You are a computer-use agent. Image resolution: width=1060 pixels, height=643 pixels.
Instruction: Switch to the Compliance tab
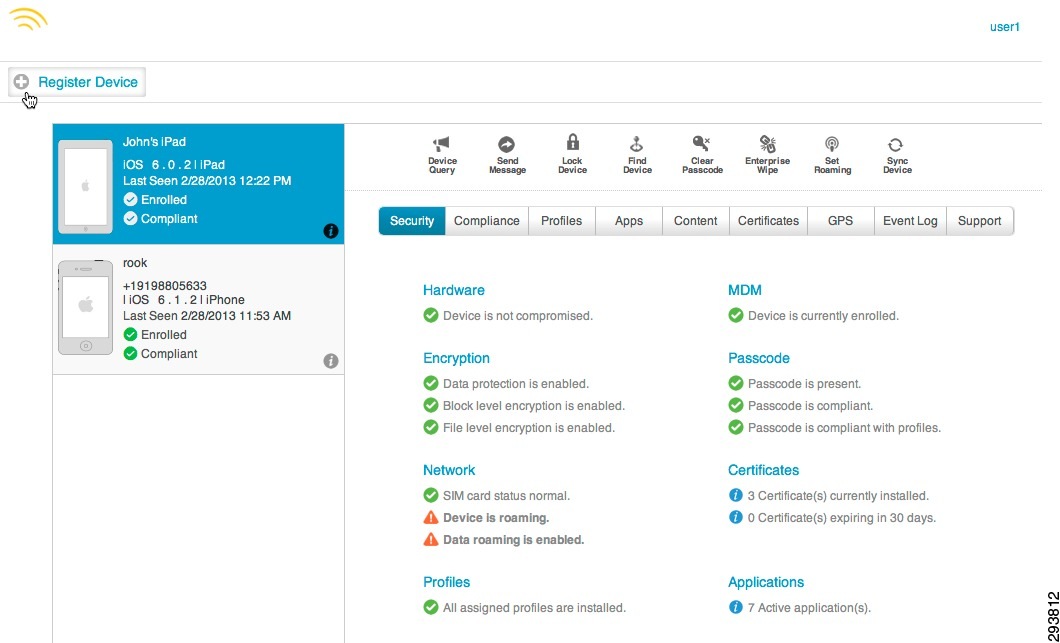click(x=486, y=221)
